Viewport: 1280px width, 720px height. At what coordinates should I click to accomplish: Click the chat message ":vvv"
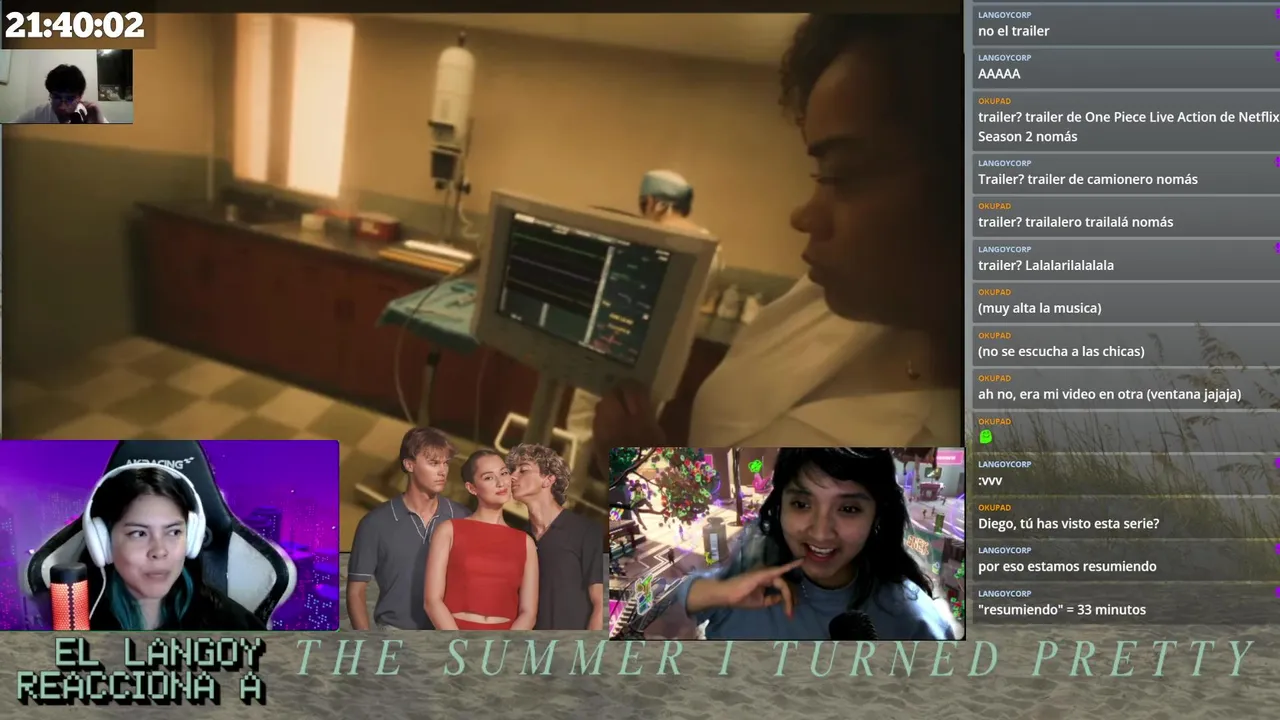tap(1124, 474)
